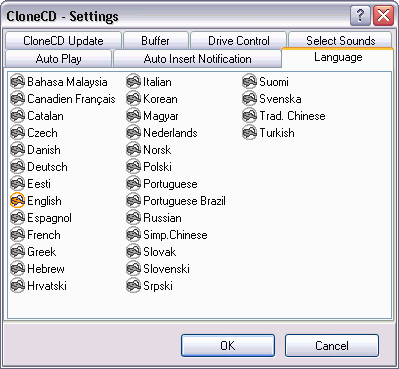Choose the Italian language icon
Image resolution: width=399 pixels, height=369 pixels.
tap(133, 81)
